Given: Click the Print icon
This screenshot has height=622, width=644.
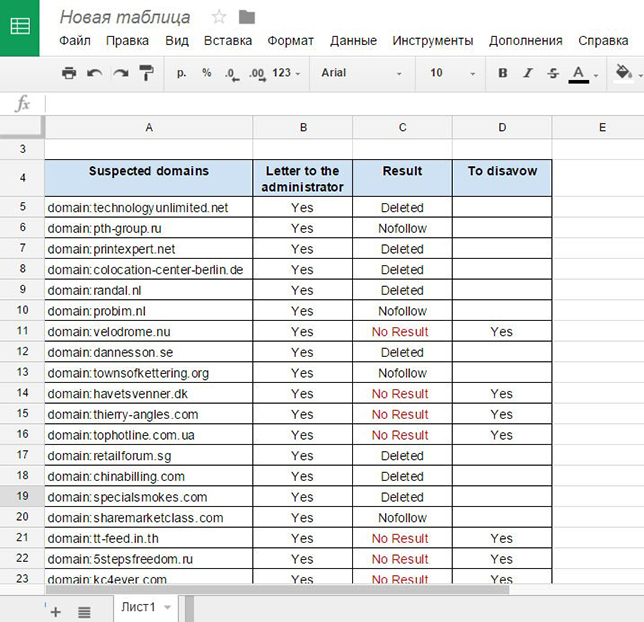Looking at the screenshot, I should (x=69, y=73).
